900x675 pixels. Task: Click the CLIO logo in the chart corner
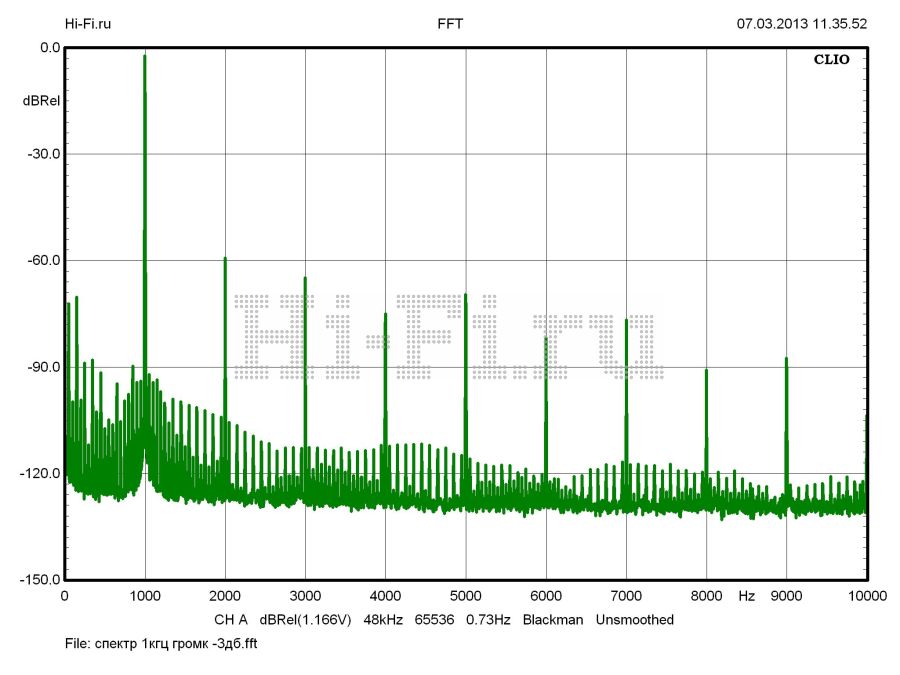tap(831, 60)
